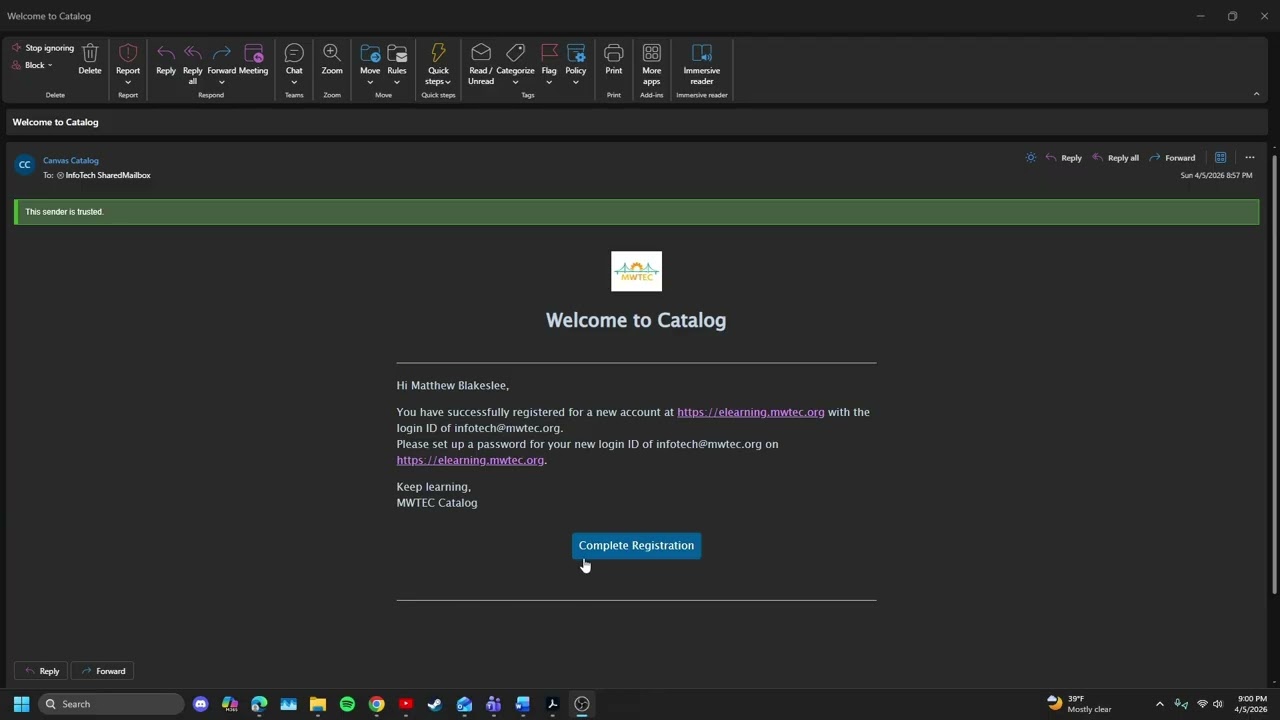Click Forward at bottom of message
The width and height of the screenshot is (1280, 720).
click(x=102, y=671)
